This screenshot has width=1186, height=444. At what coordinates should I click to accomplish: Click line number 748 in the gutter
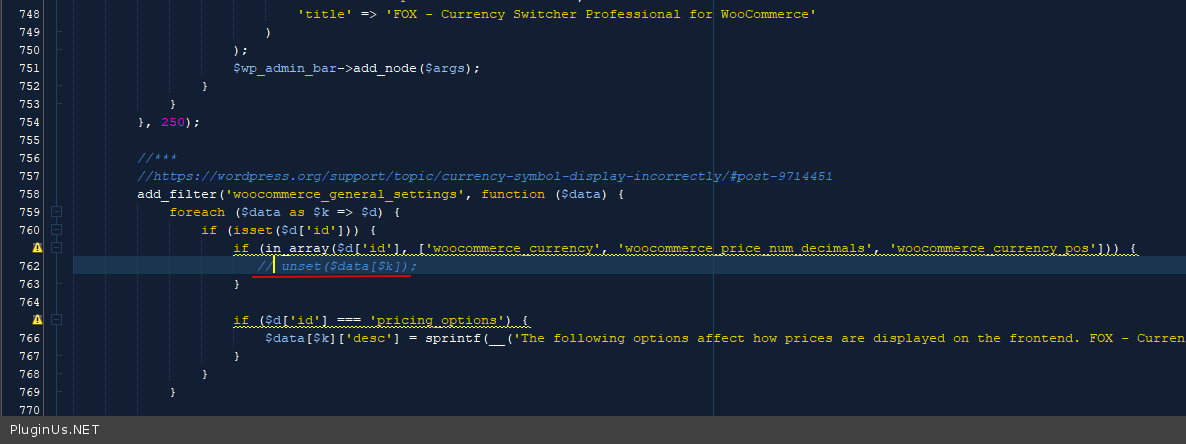[27, 14]
